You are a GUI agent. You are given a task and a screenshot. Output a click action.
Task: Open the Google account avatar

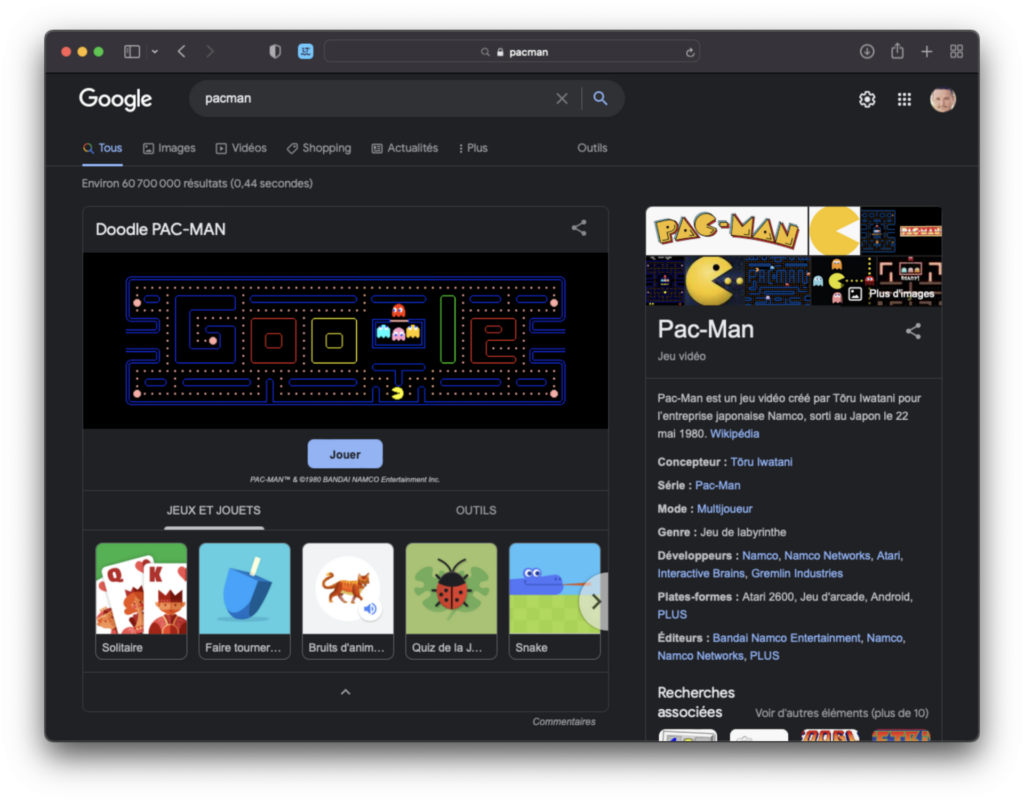pyautogui.click(x=942, y=99)
